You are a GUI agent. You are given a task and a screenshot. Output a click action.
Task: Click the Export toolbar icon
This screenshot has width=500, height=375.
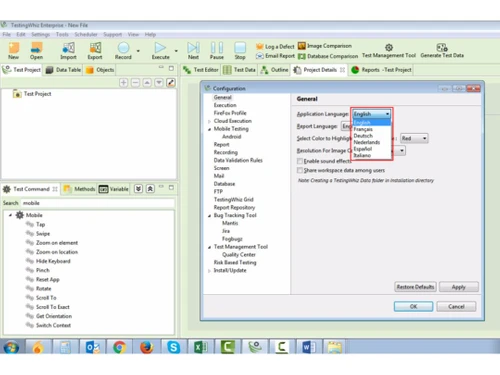pos(95,51)
